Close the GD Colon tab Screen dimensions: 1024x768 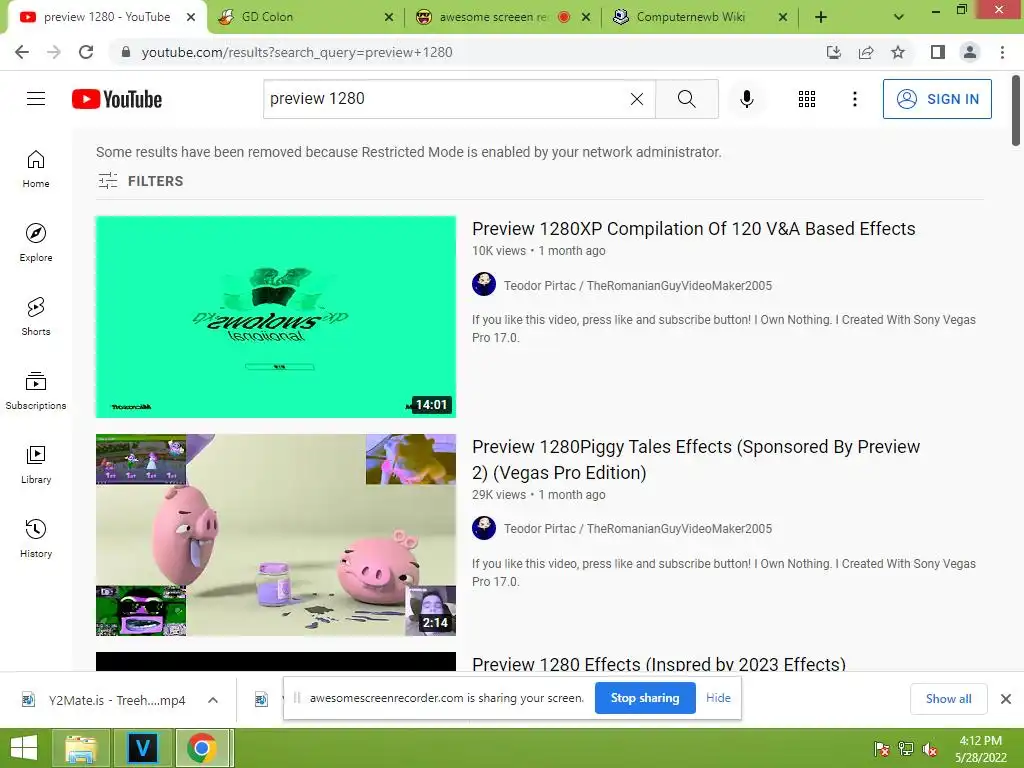click(389, 17)
